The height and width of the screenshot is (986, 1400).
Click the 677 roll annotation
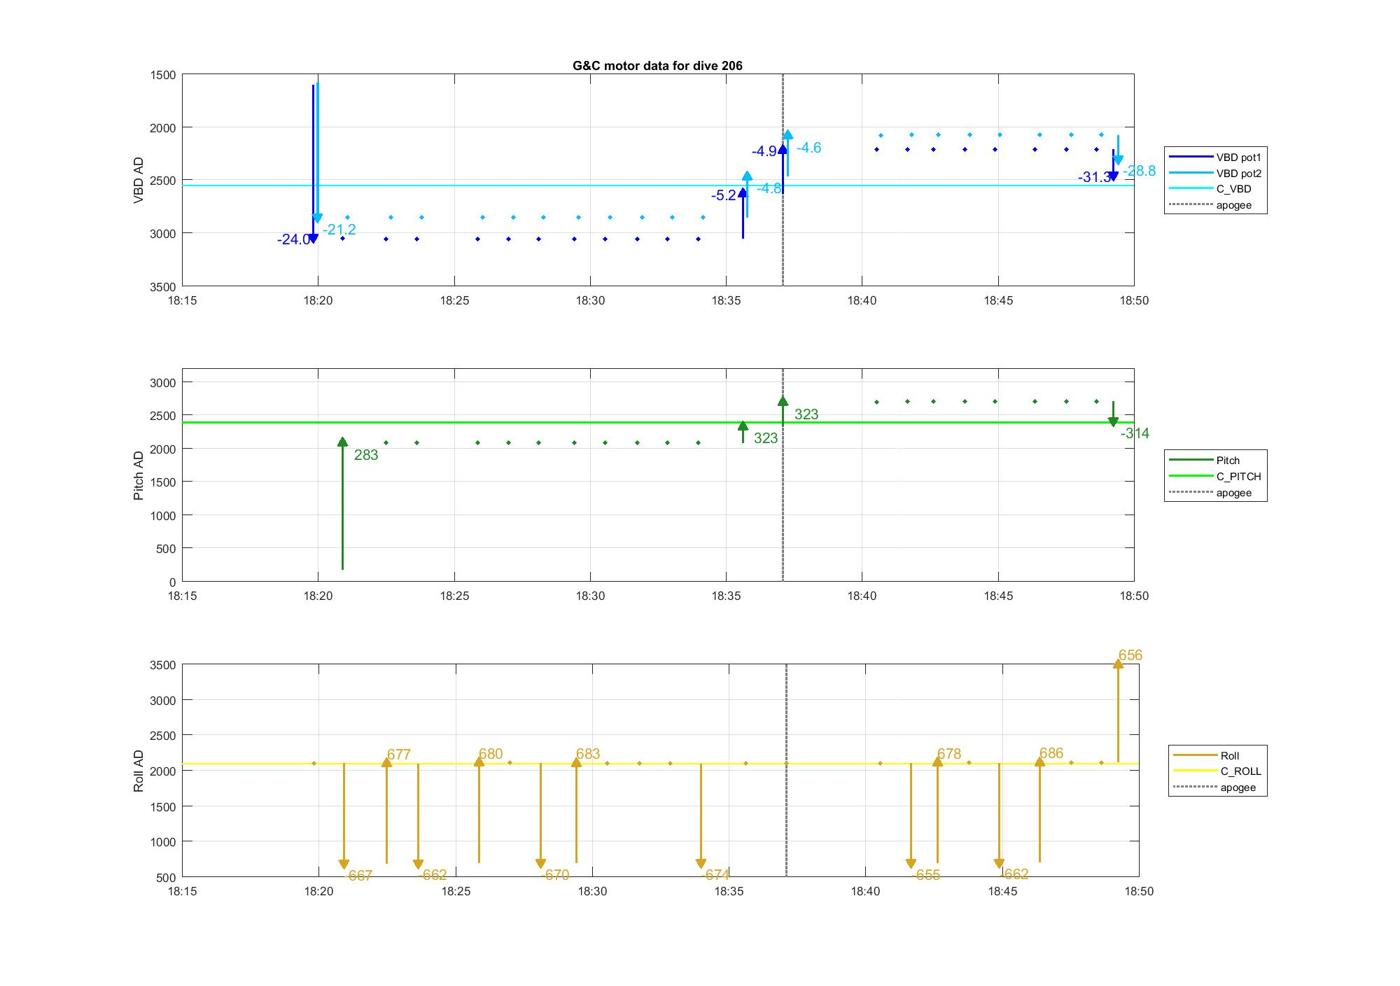pyautogui.click(x=398, y=755)
